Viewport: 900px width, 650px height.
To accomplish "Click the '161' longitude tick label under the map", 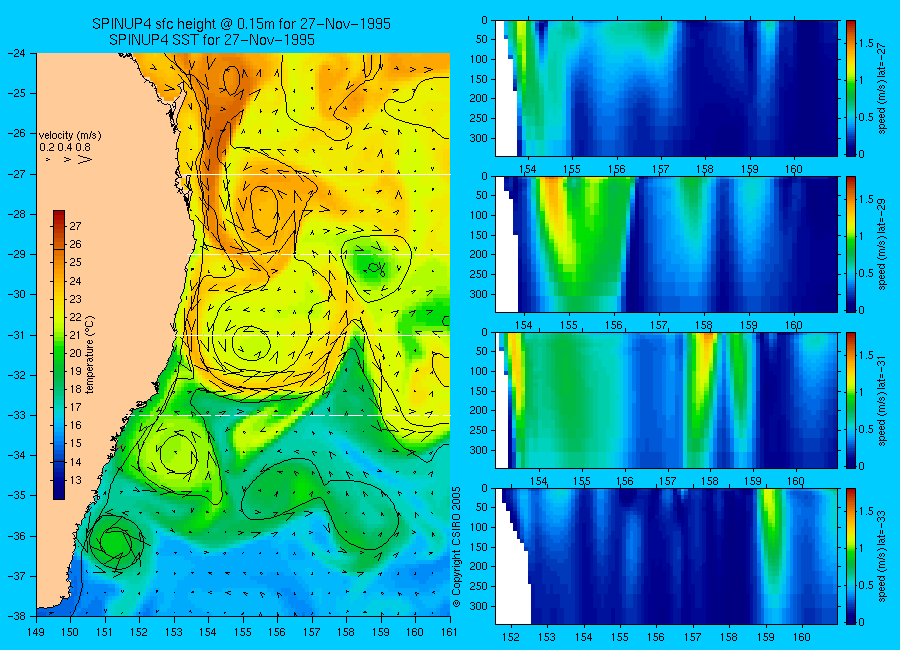I will [x=449, y=632].
